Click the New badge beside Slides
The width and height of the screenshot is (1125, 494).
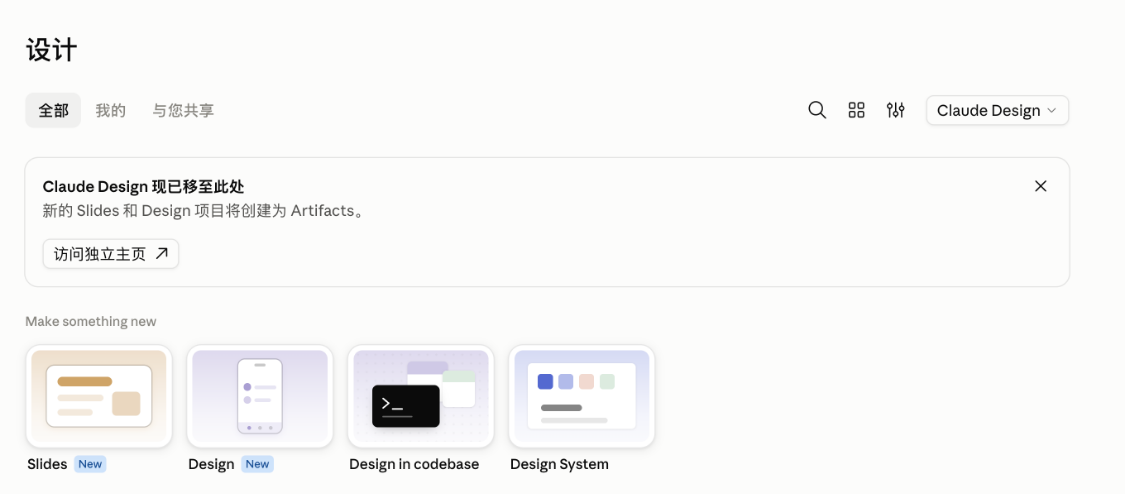(90, 464)
